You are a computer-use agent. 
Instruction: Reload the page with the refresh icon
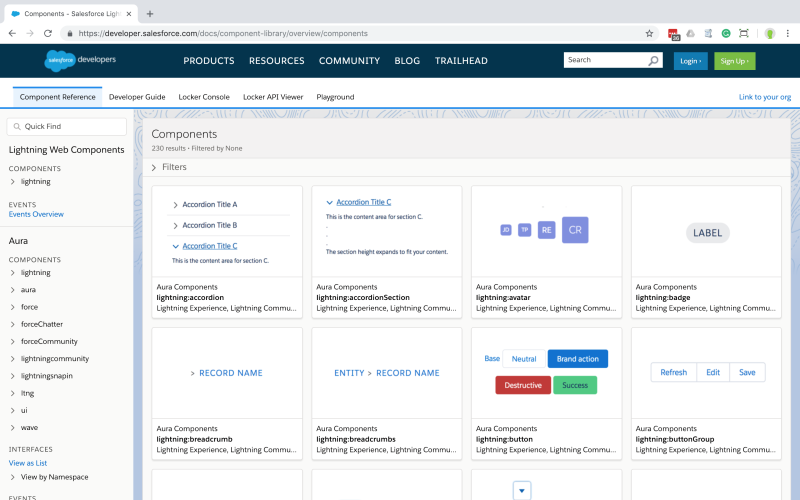[x=48, y=33]
